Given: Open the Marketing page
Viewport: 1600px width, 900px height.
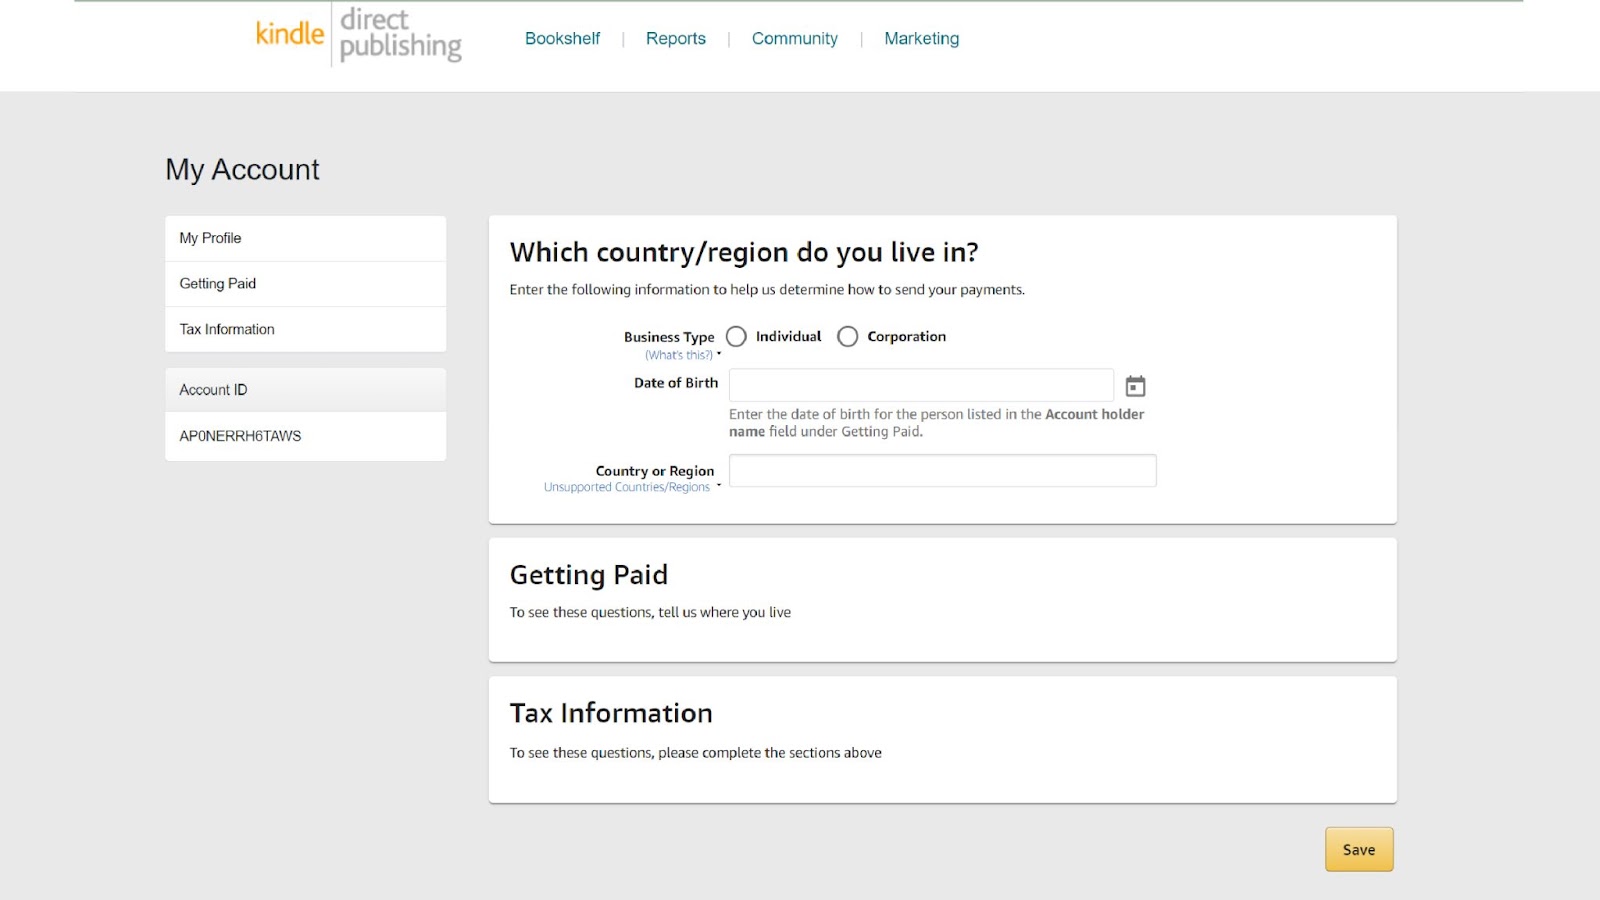Looking at the screenshot, I should coord(921,39).
